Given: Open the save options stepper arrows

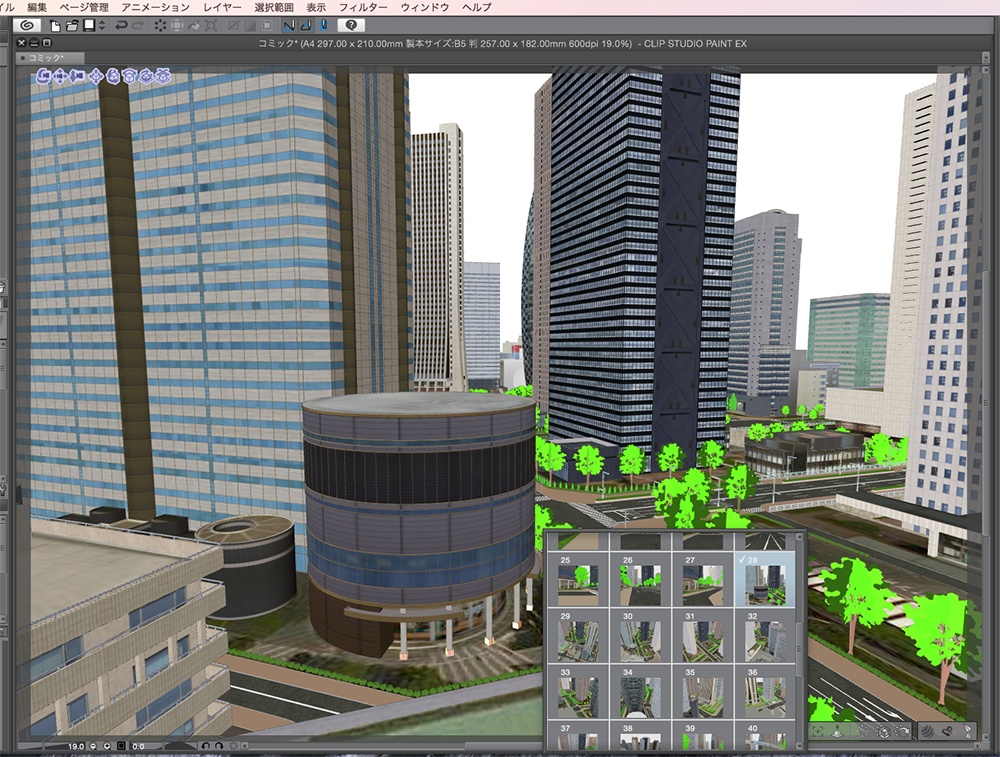Looking at the screenshot, I should coord(102,26).
